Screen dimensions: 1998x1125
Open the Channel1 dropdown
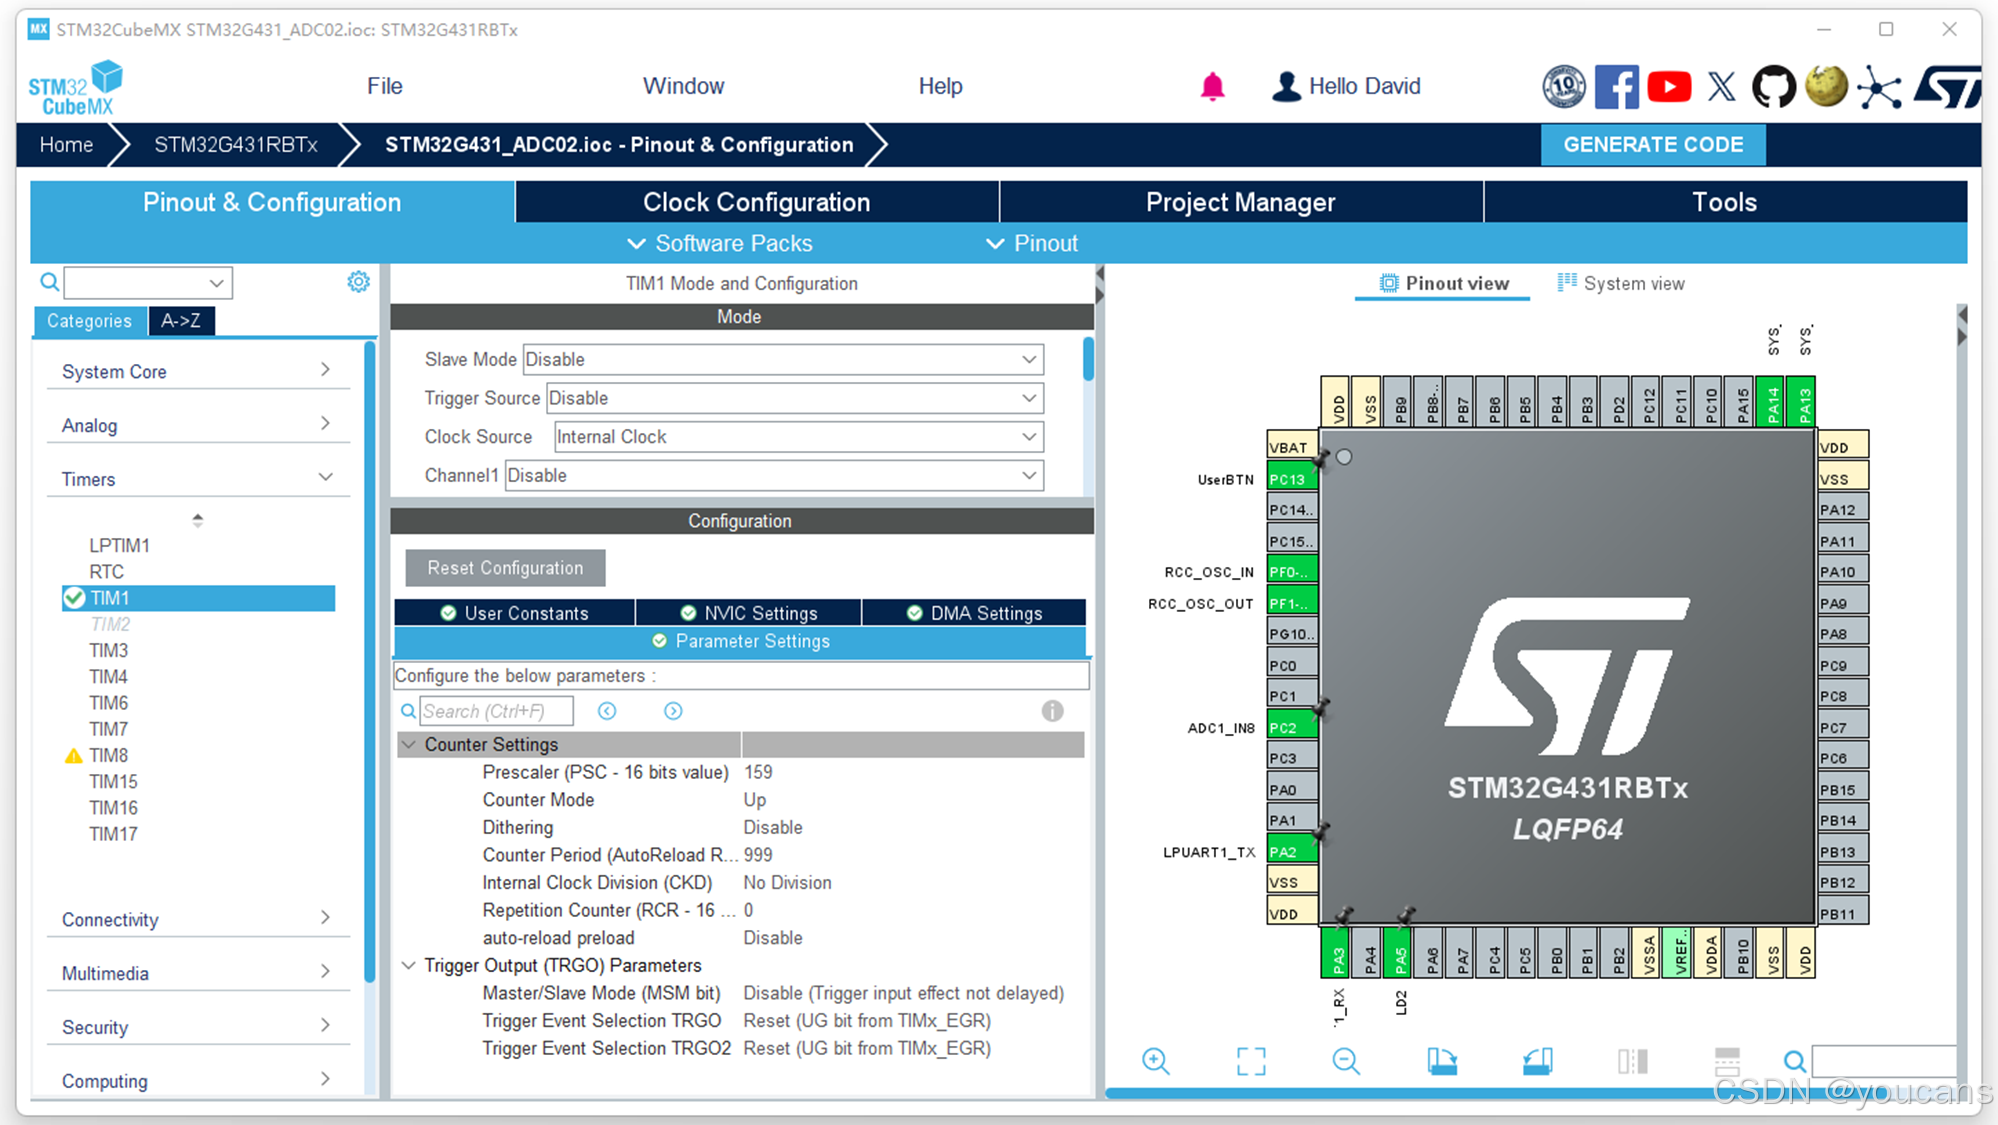tap(774, 476)
